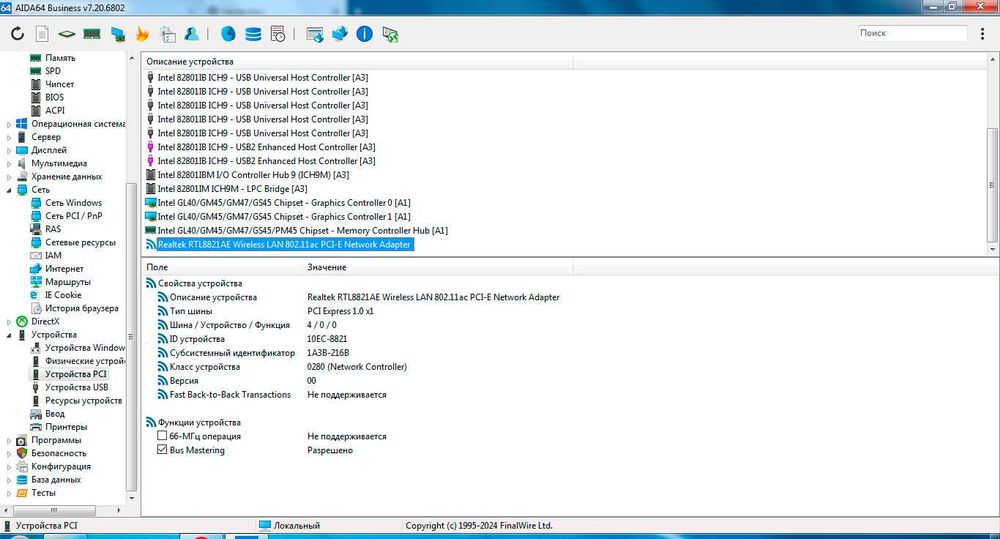
Task: Open Интернет tree node
Action: 64,269
